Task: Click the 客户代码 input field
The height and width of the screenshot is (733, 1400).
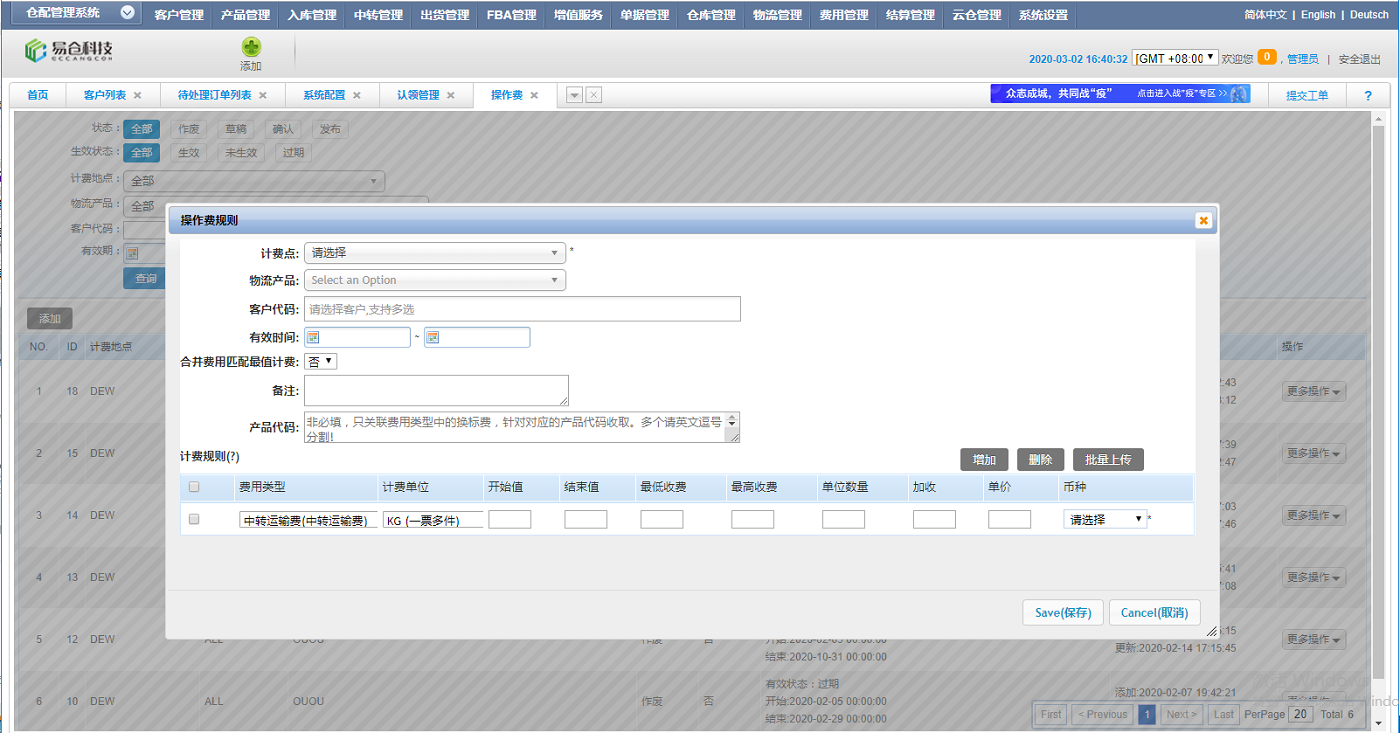Action: click(522, 309)
